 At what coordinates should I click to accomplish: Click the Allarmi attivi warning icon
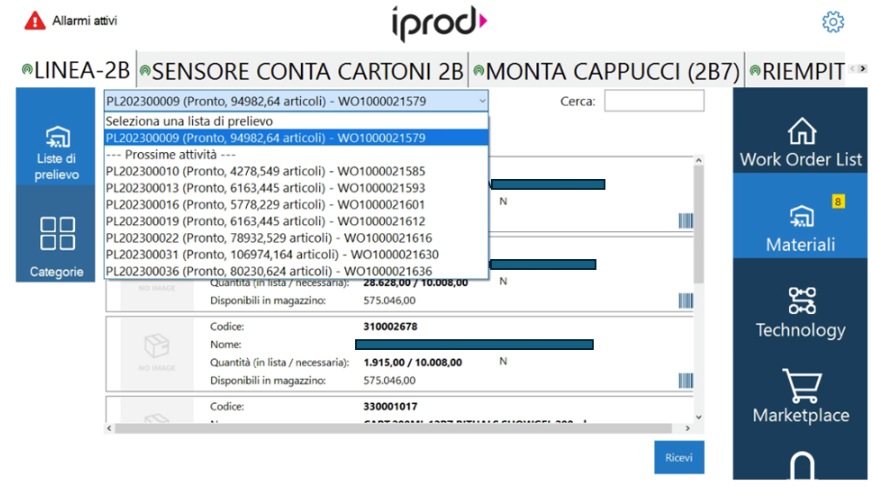click(x=35, y=20)
